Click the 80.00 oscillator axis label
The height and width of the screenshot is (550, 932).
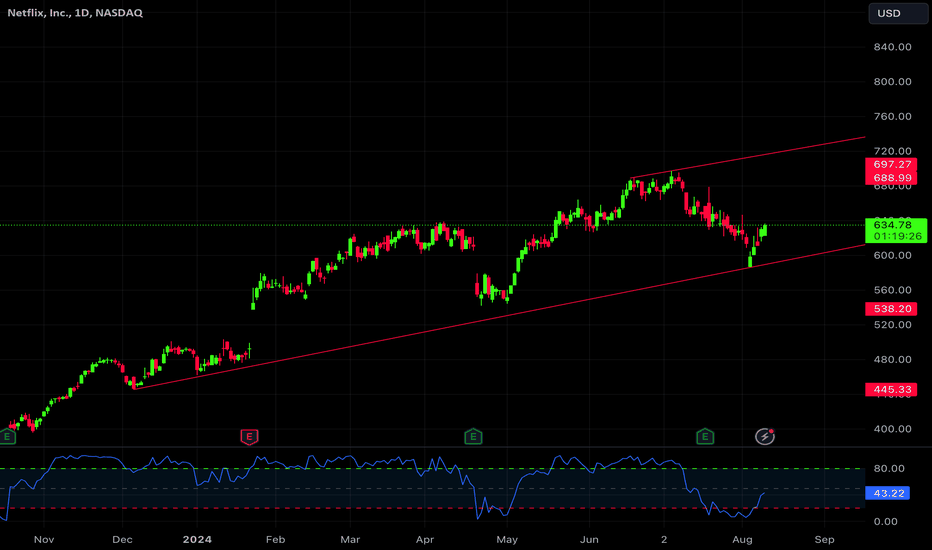click(x=889, y=469)
